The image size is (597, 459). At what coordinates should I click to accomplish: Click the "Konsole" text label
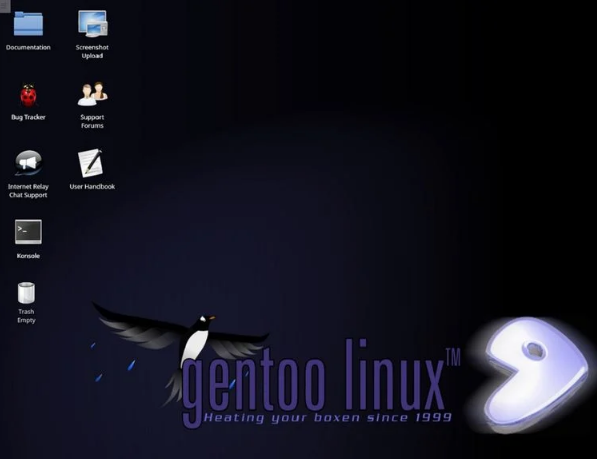28,256
